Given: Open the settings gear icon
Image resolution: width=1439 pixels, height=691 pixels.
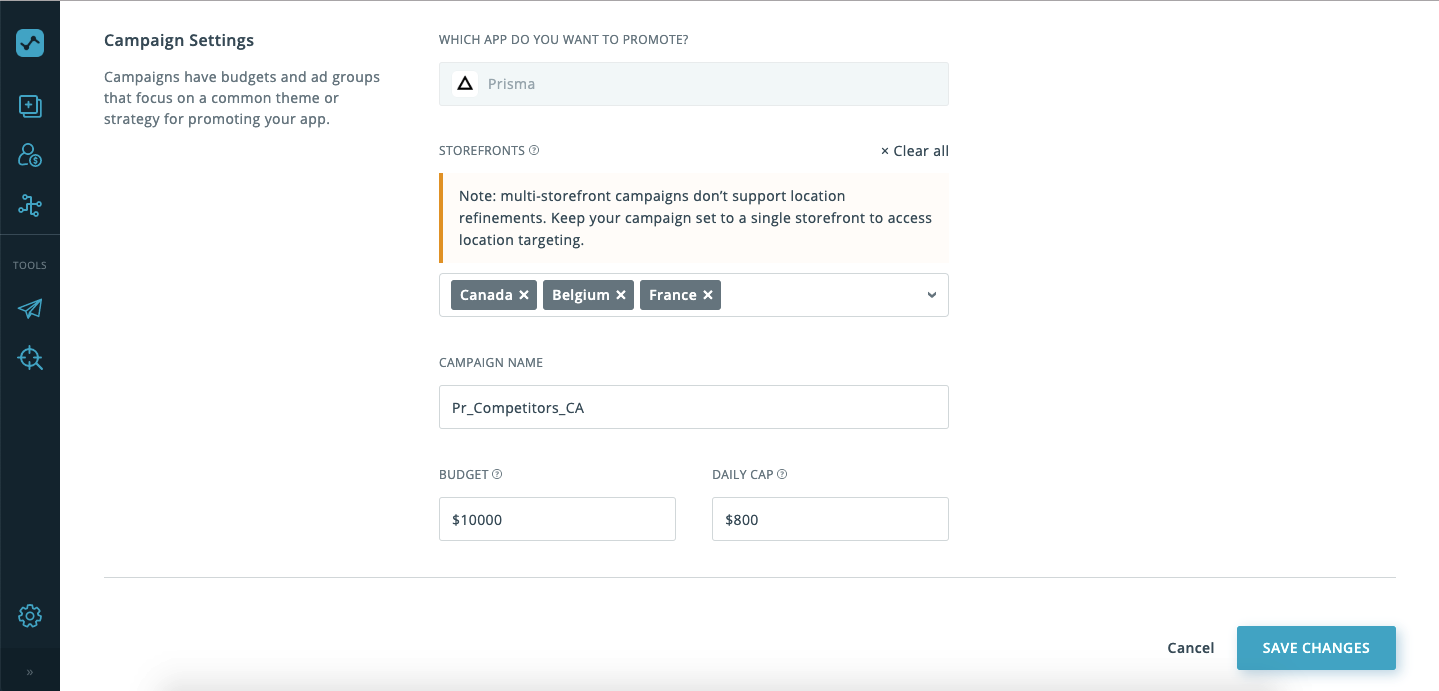Looking at the screenshot, I should click(30, 616).
